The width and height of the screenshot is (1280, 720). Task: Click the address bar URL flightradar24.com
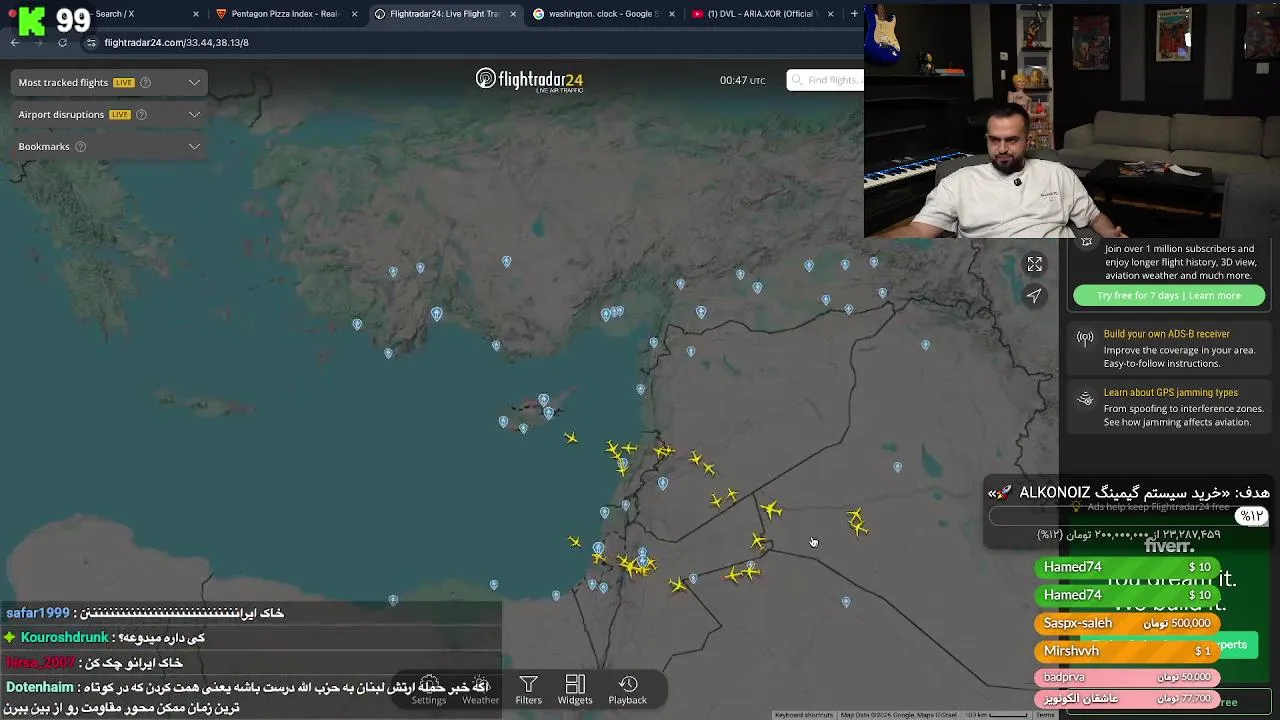click(176, 42)
